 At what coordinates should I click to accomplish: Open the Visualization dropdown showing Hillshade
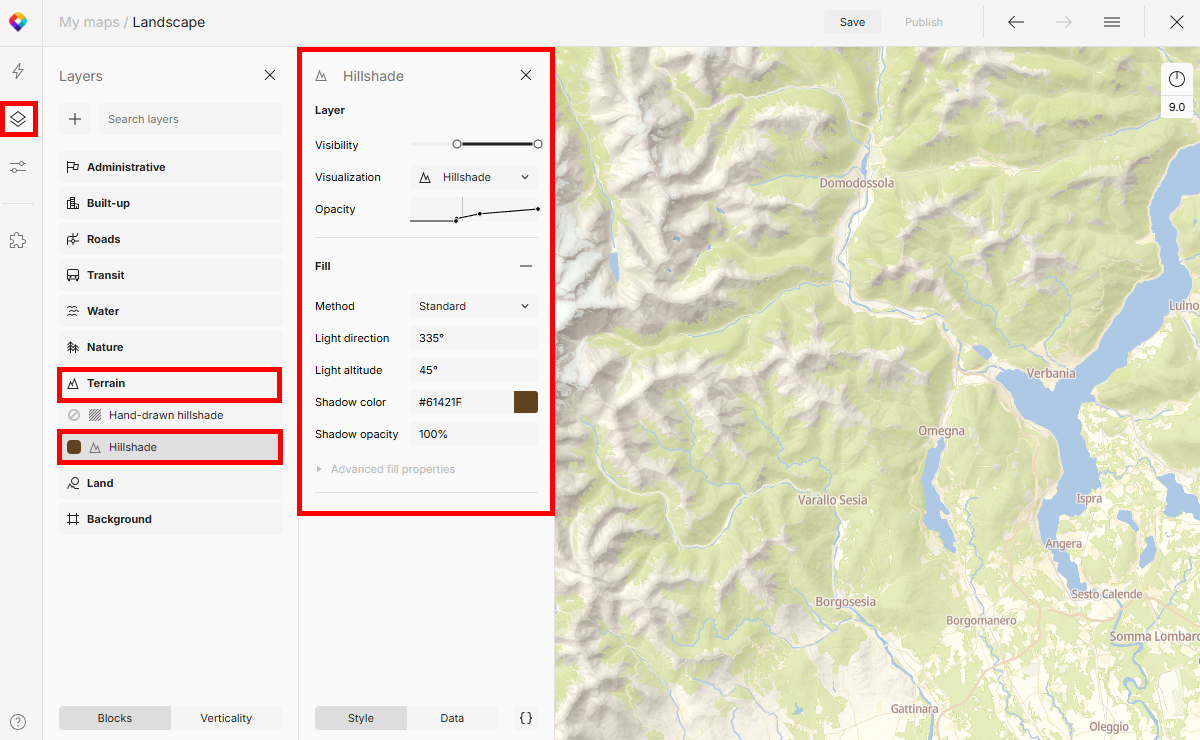pyautogui.click(x=473, y=177)
